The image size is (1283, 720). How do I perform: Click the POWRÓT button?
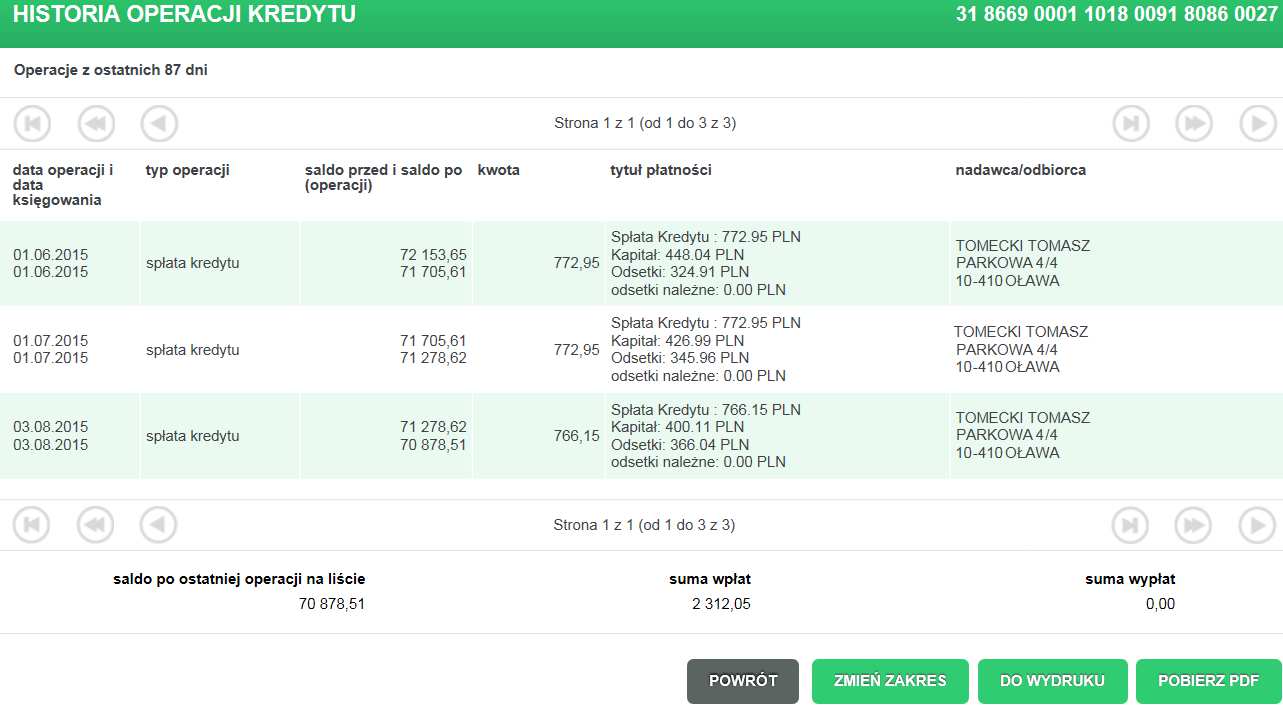743,681
